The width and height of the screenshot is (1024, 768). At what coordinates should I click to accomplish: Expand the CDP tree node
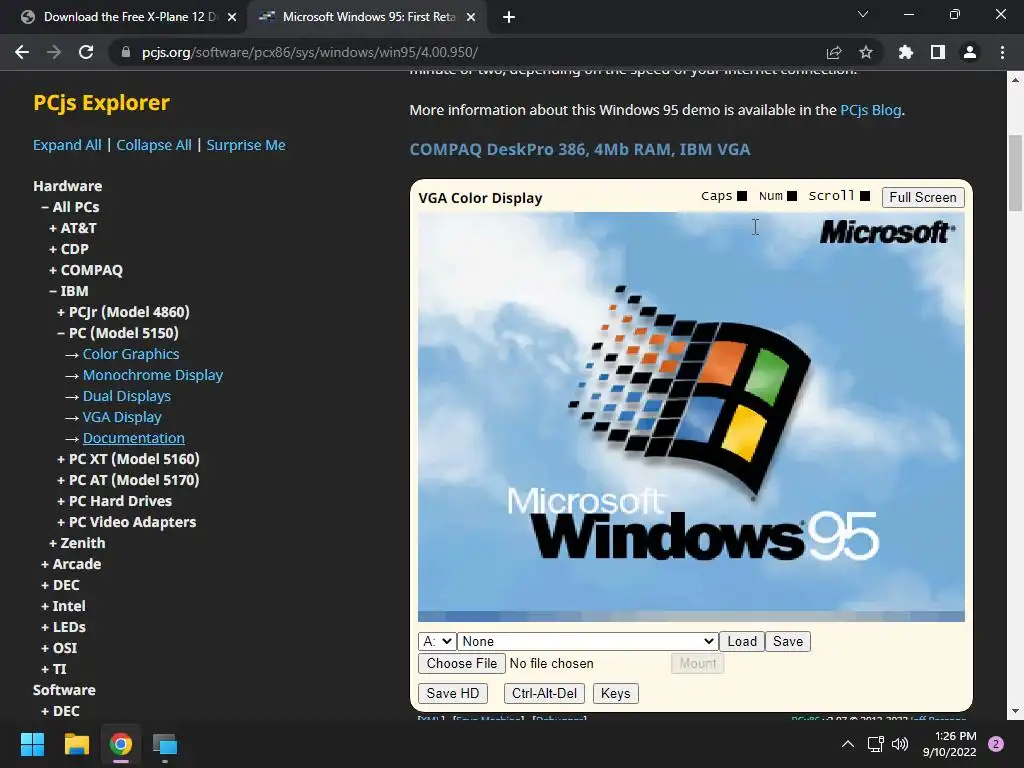click(x=69, y=249)
